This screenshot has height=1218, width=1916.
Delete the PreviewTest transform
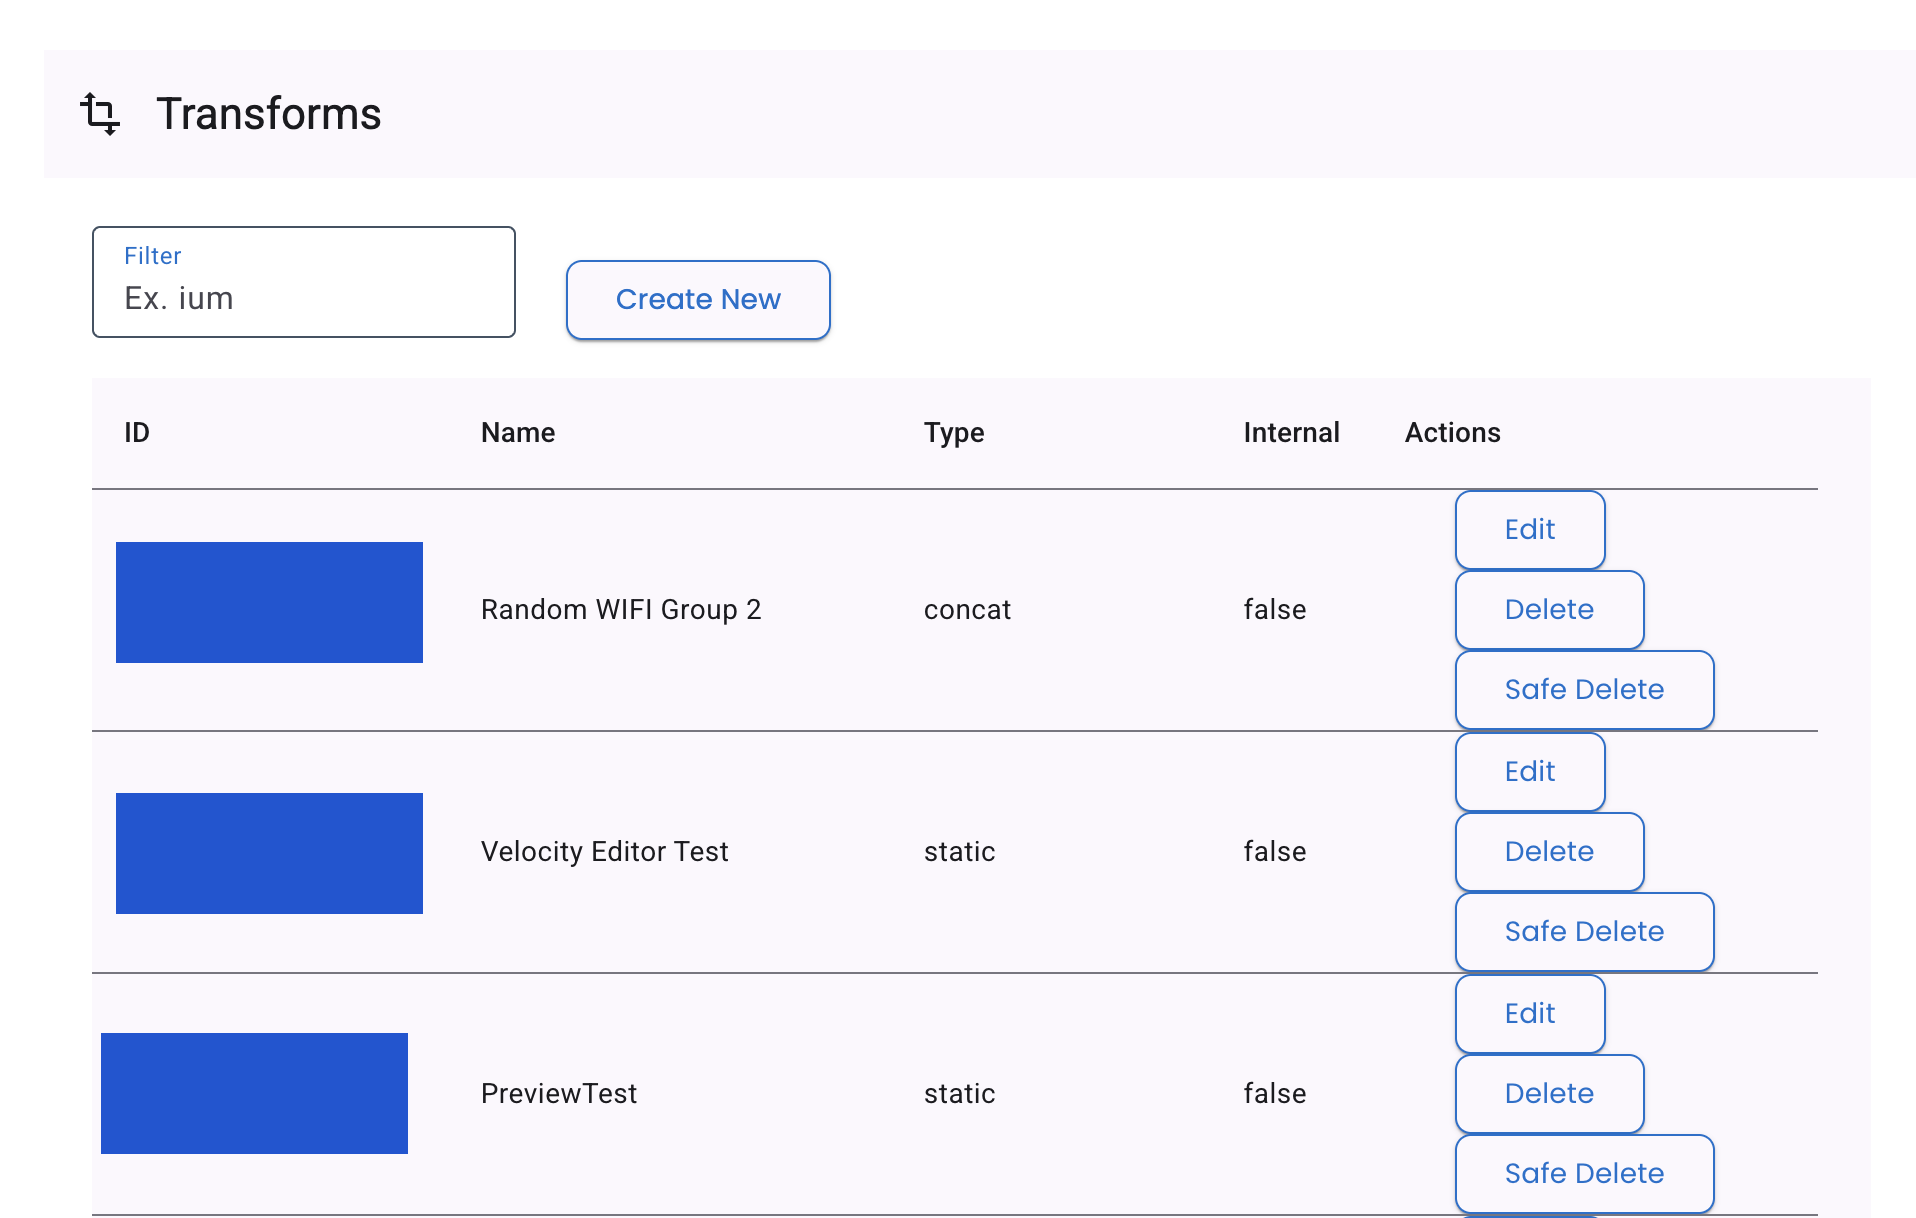coord(1549,1093)
